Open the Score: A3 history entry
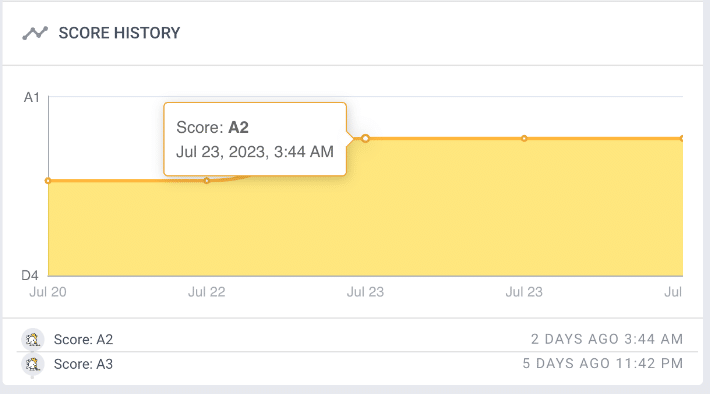This screenshot has height=394, width=710. click(x=357, y=364)
